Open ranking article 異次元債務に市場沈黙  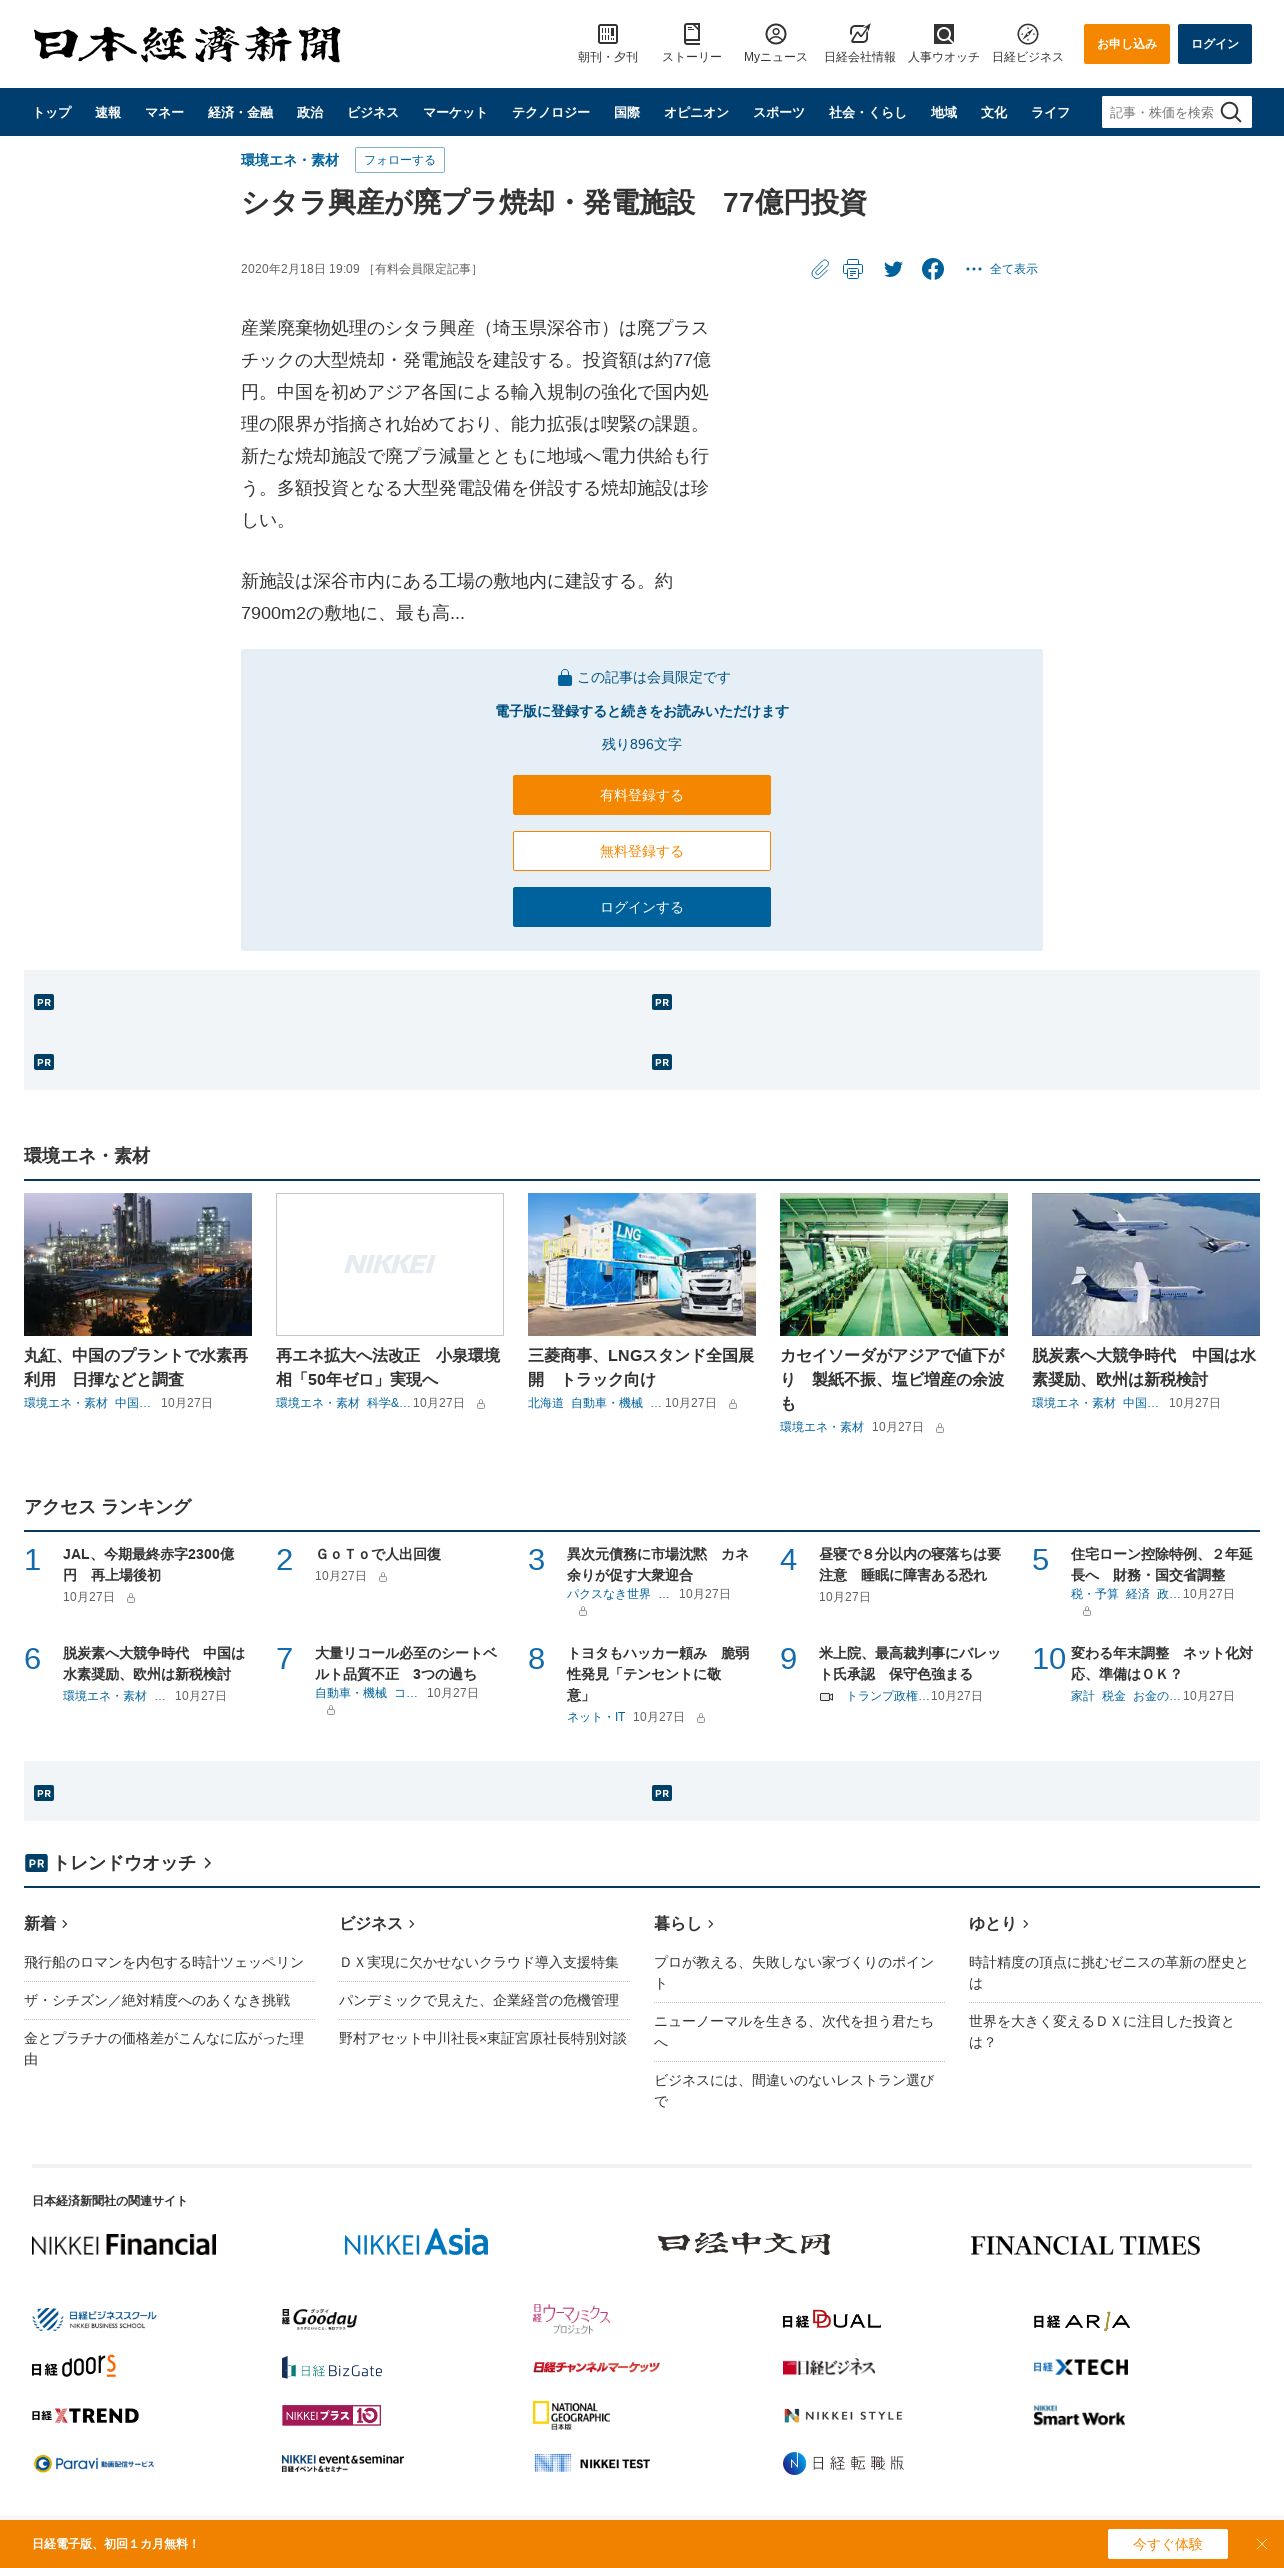pos(658,1564)
